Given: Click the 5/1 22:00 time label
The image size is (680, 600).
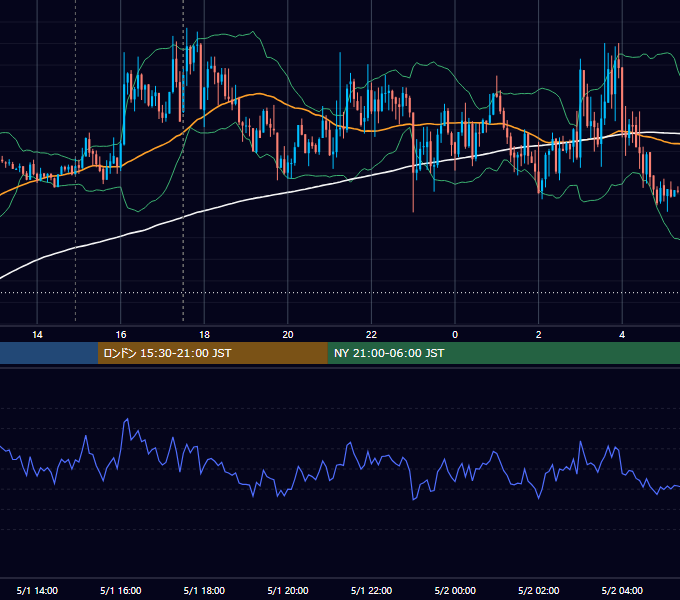Looking at the screenshot, I should [371, 590].
